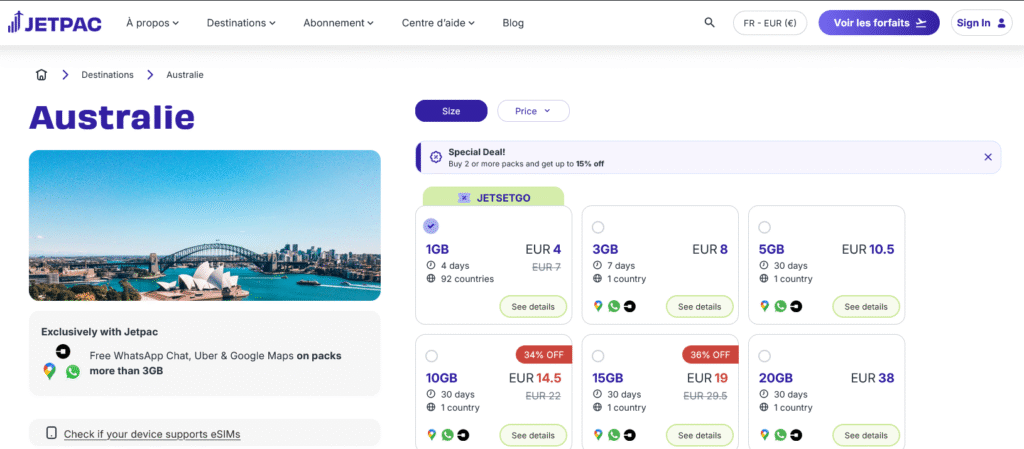Click Voir les forfaits button
The image size is (1024, 449).
click(879, 23)
